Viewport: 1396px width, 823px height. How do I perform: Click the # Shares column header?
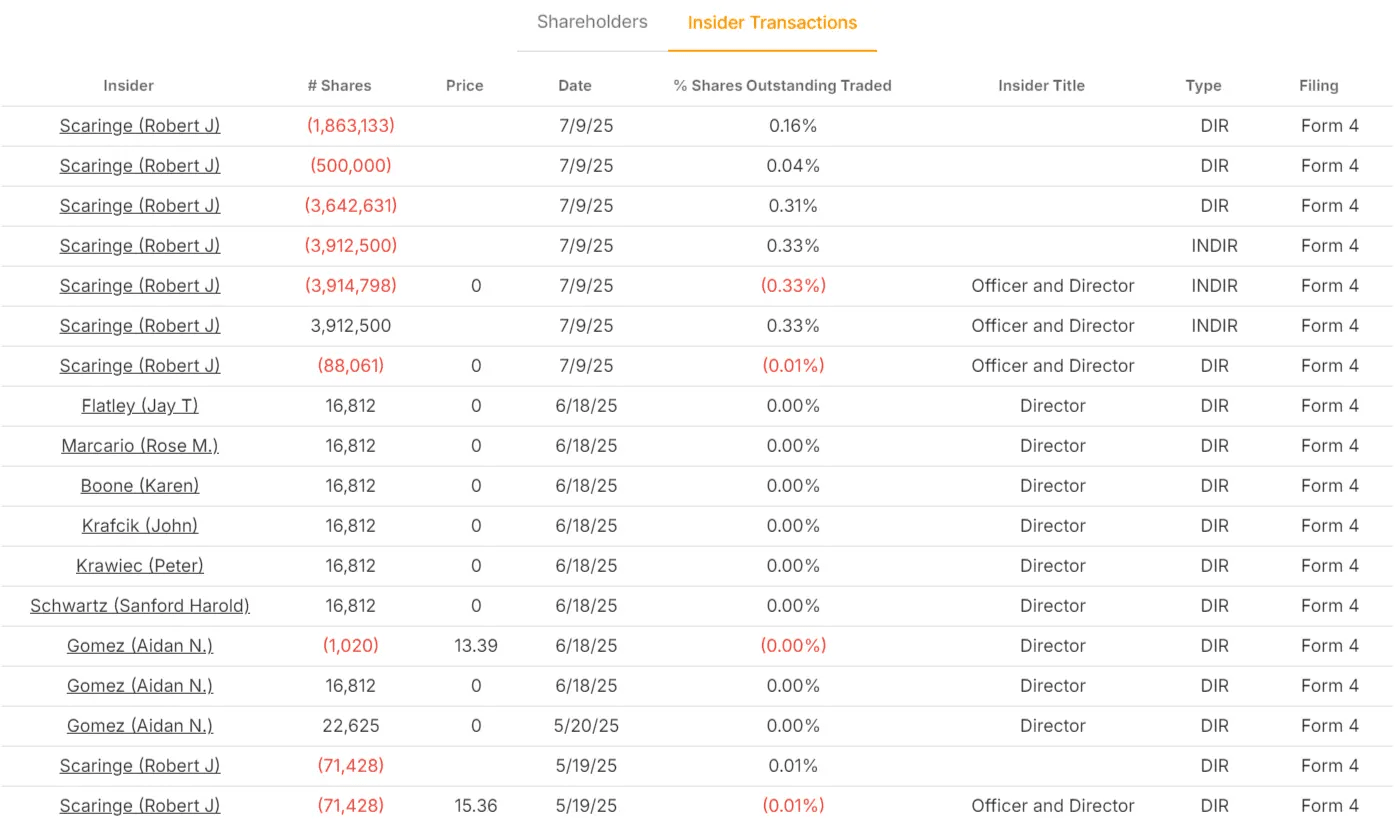click(x=339, y=86)
